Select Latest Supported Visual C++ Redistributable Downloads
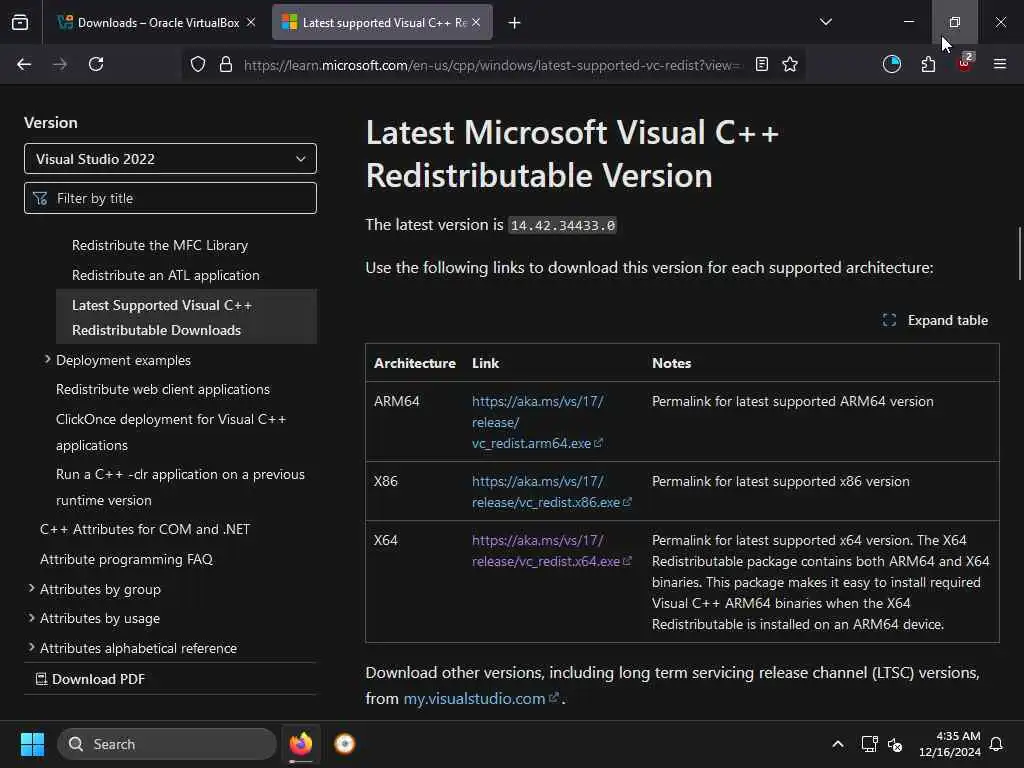This screenshot has height=768, width=1024. 187,317
